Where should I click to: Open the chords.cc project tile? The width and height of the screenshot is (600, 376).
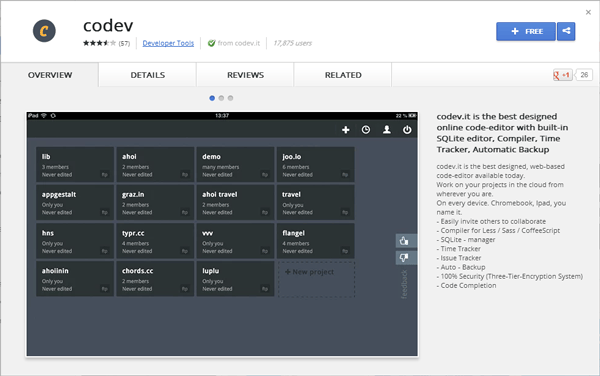[155, 279]
